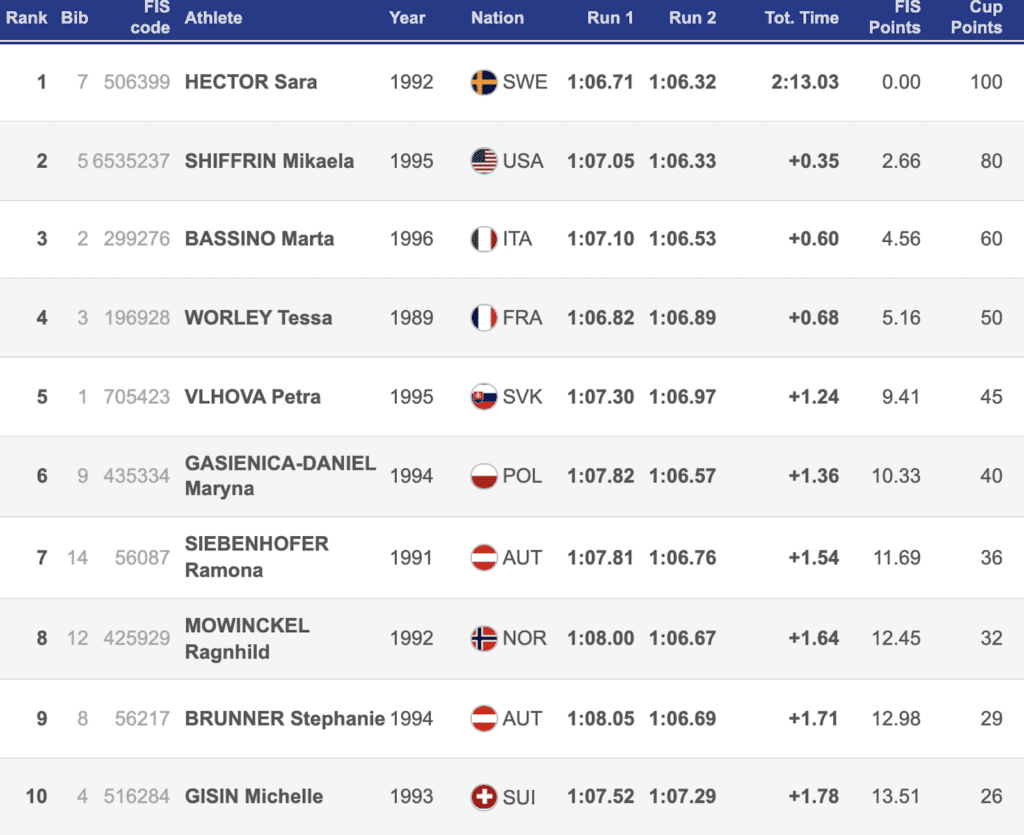Image resolution: width=1024 pixels, height=835 pixels.
Task: Sort by the Rank column header
Action: pos(27,18)
